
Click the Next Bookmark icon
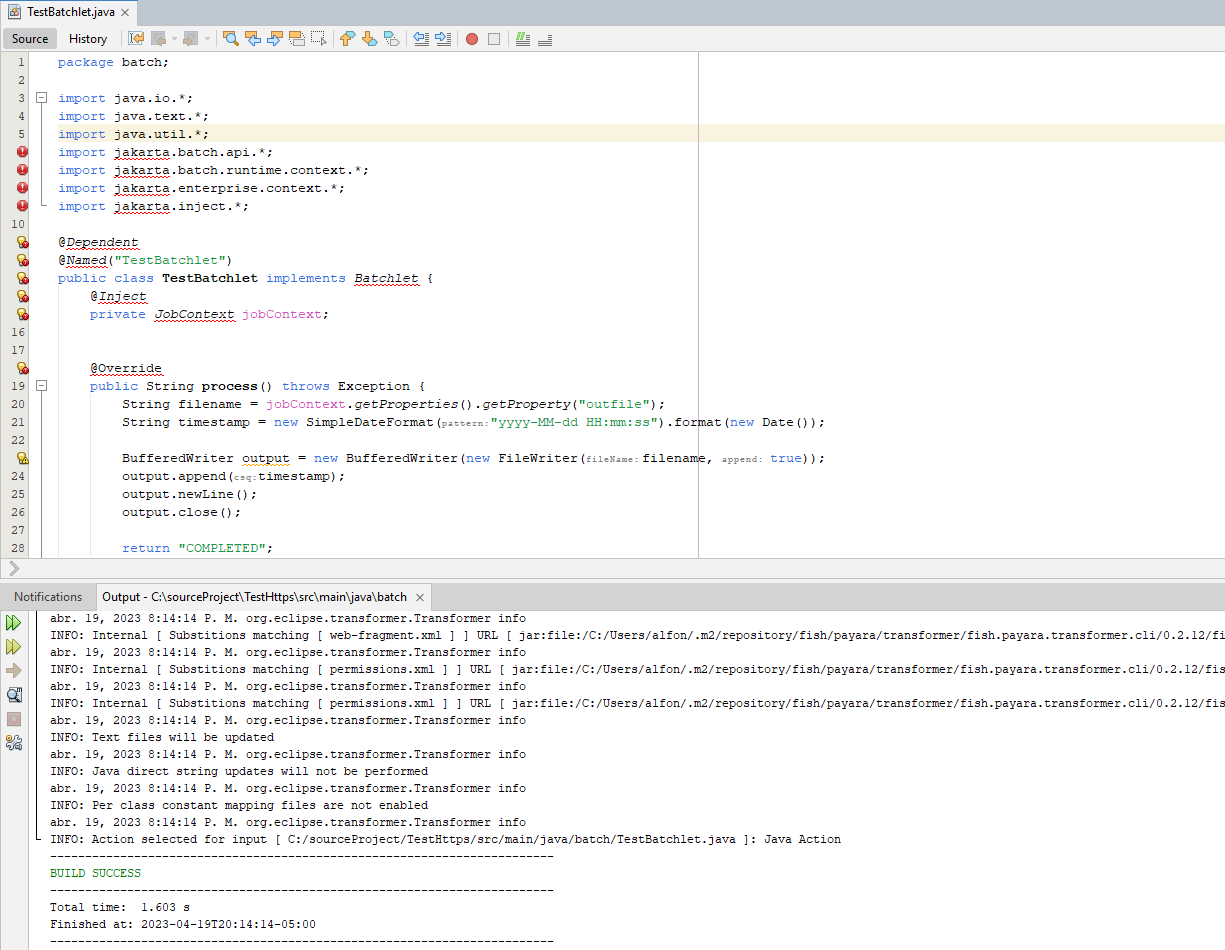click(368, 38)
